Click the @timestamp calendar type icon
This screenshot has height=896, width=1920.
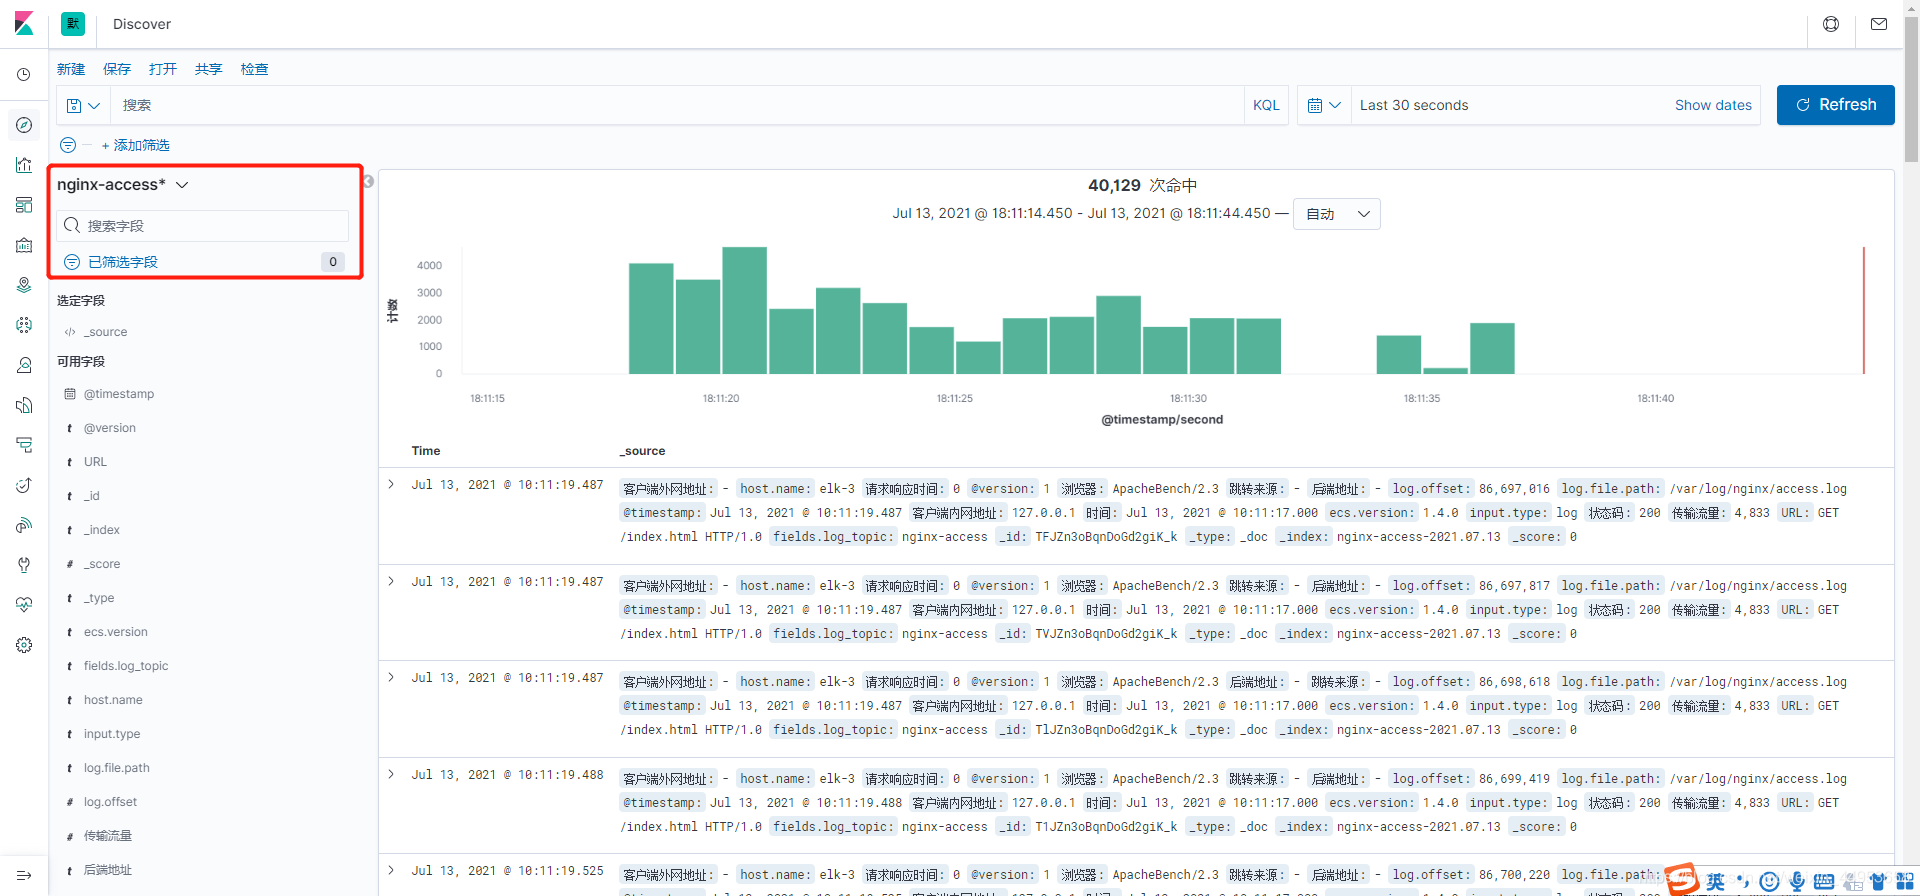pos(70,394)
